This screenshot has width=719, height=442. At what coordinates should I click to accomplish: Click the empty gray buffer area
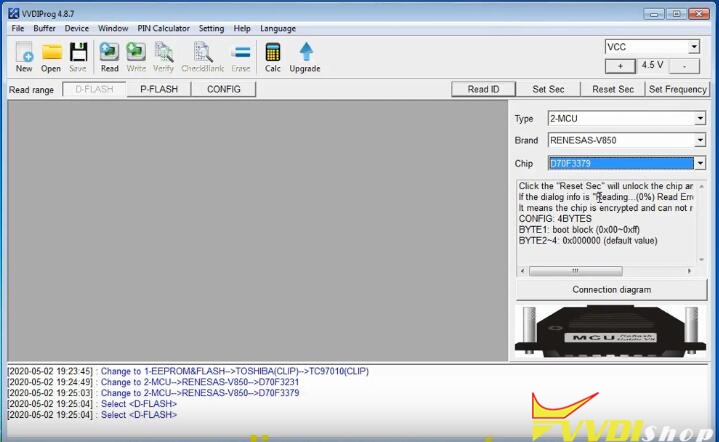tap(258, 231)
